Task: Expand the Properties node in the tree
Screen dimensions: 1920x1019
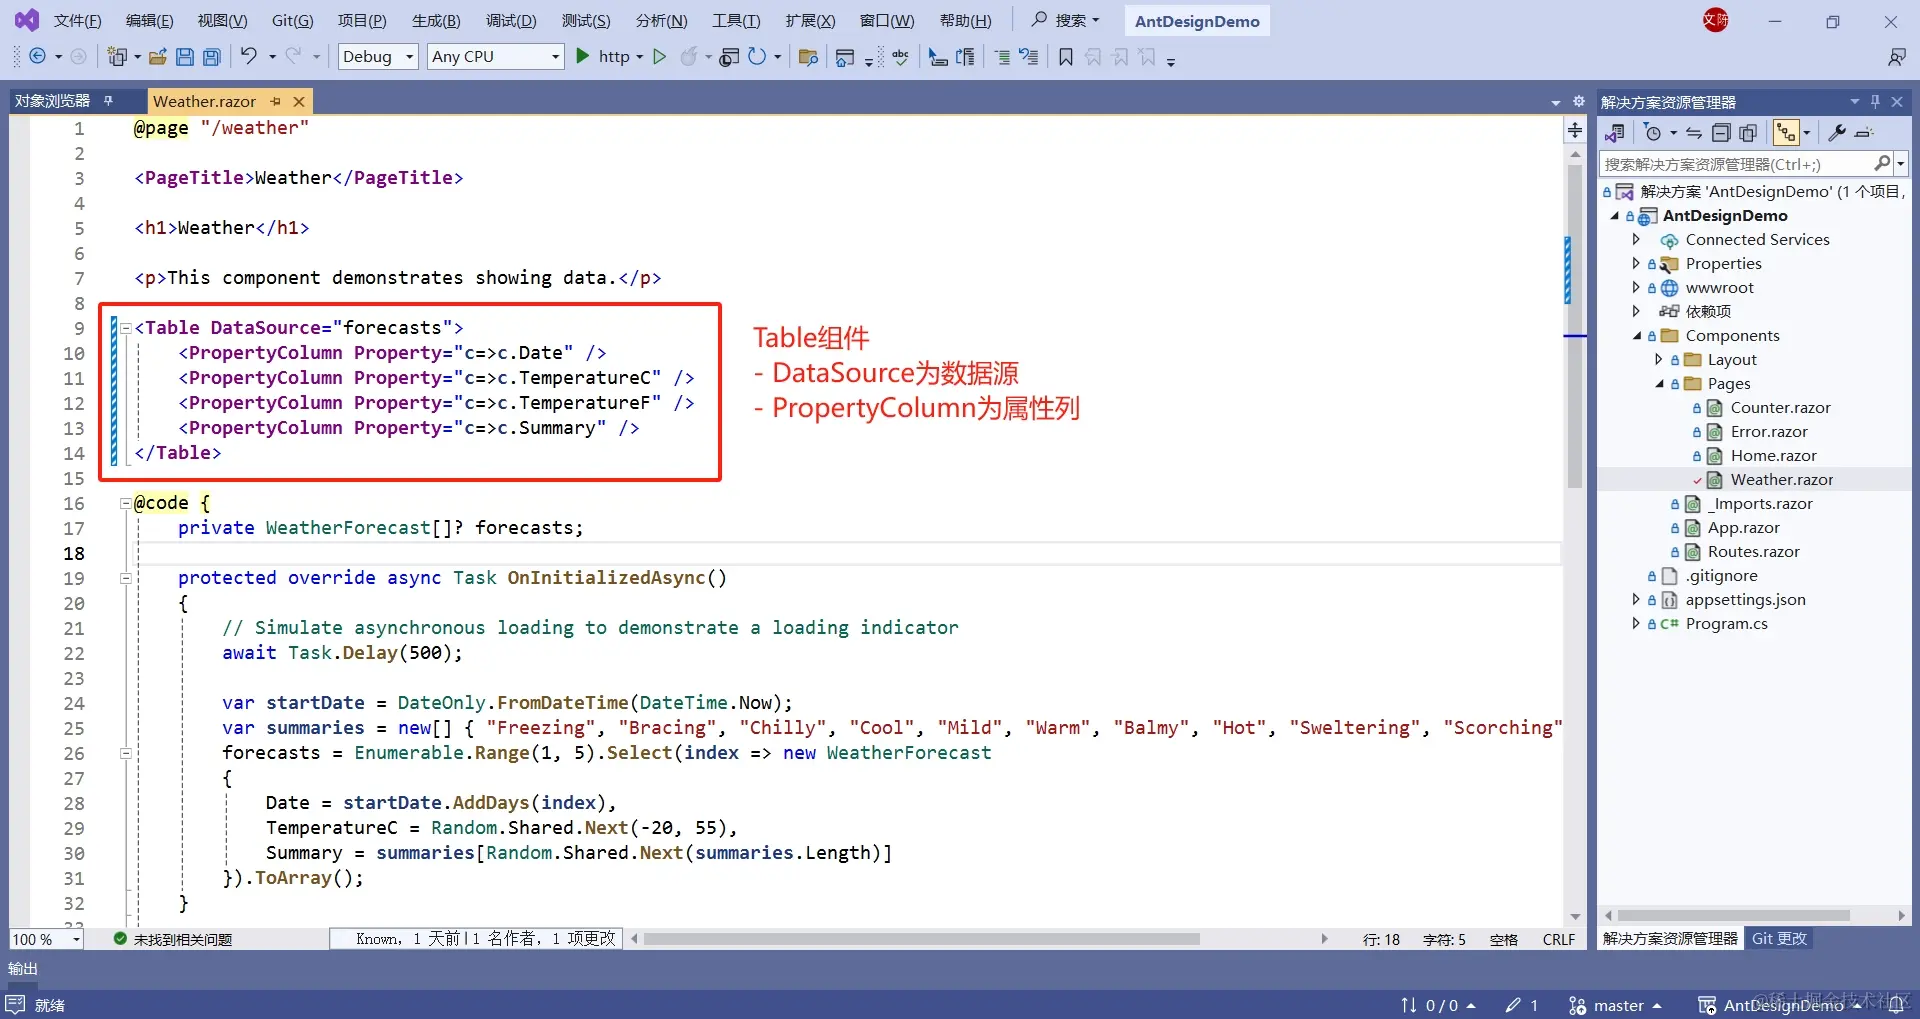Action: 1636,263
